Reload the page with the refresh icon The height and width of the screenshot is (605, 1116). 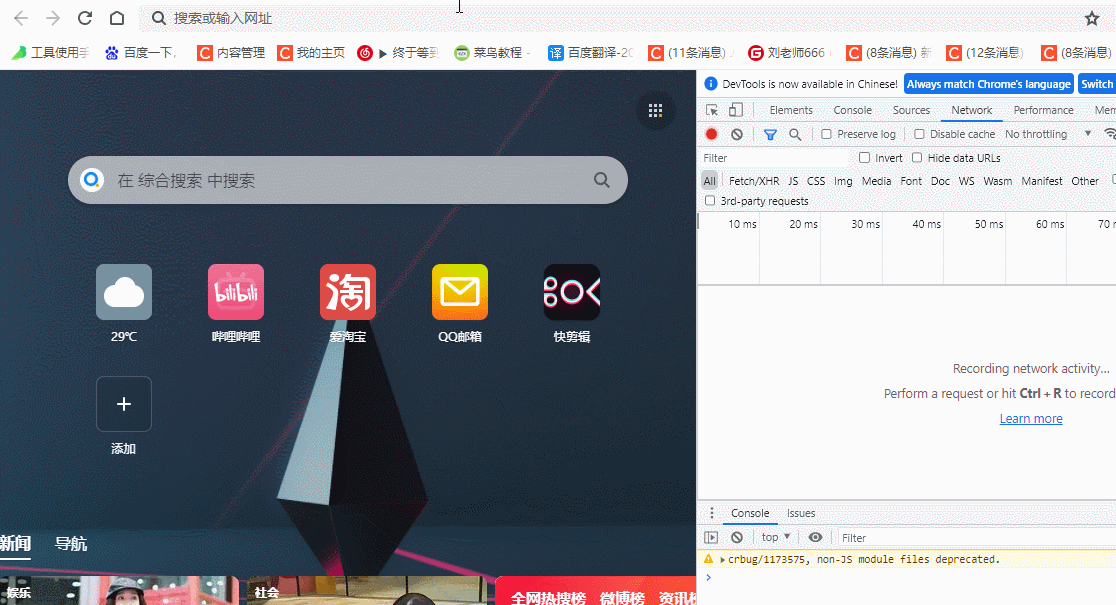coord(85,19)
